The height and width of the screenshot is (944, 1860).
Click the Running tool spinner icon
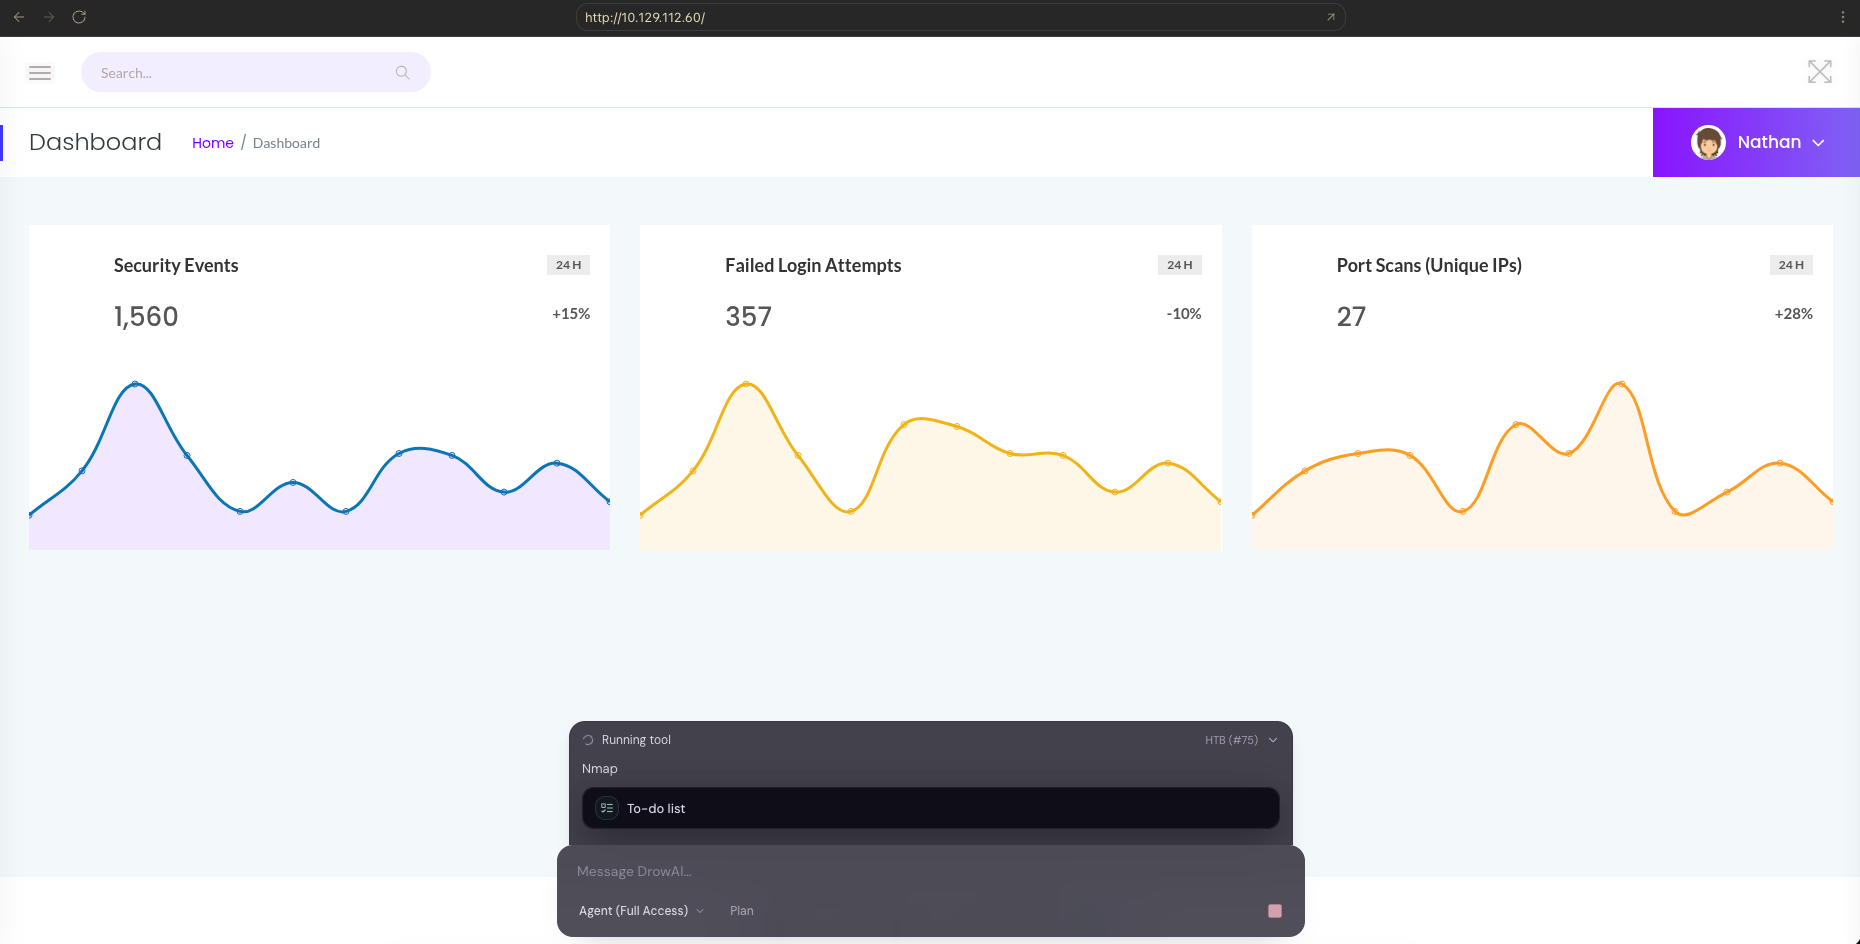pyautogui.click(x=588, y=740)
